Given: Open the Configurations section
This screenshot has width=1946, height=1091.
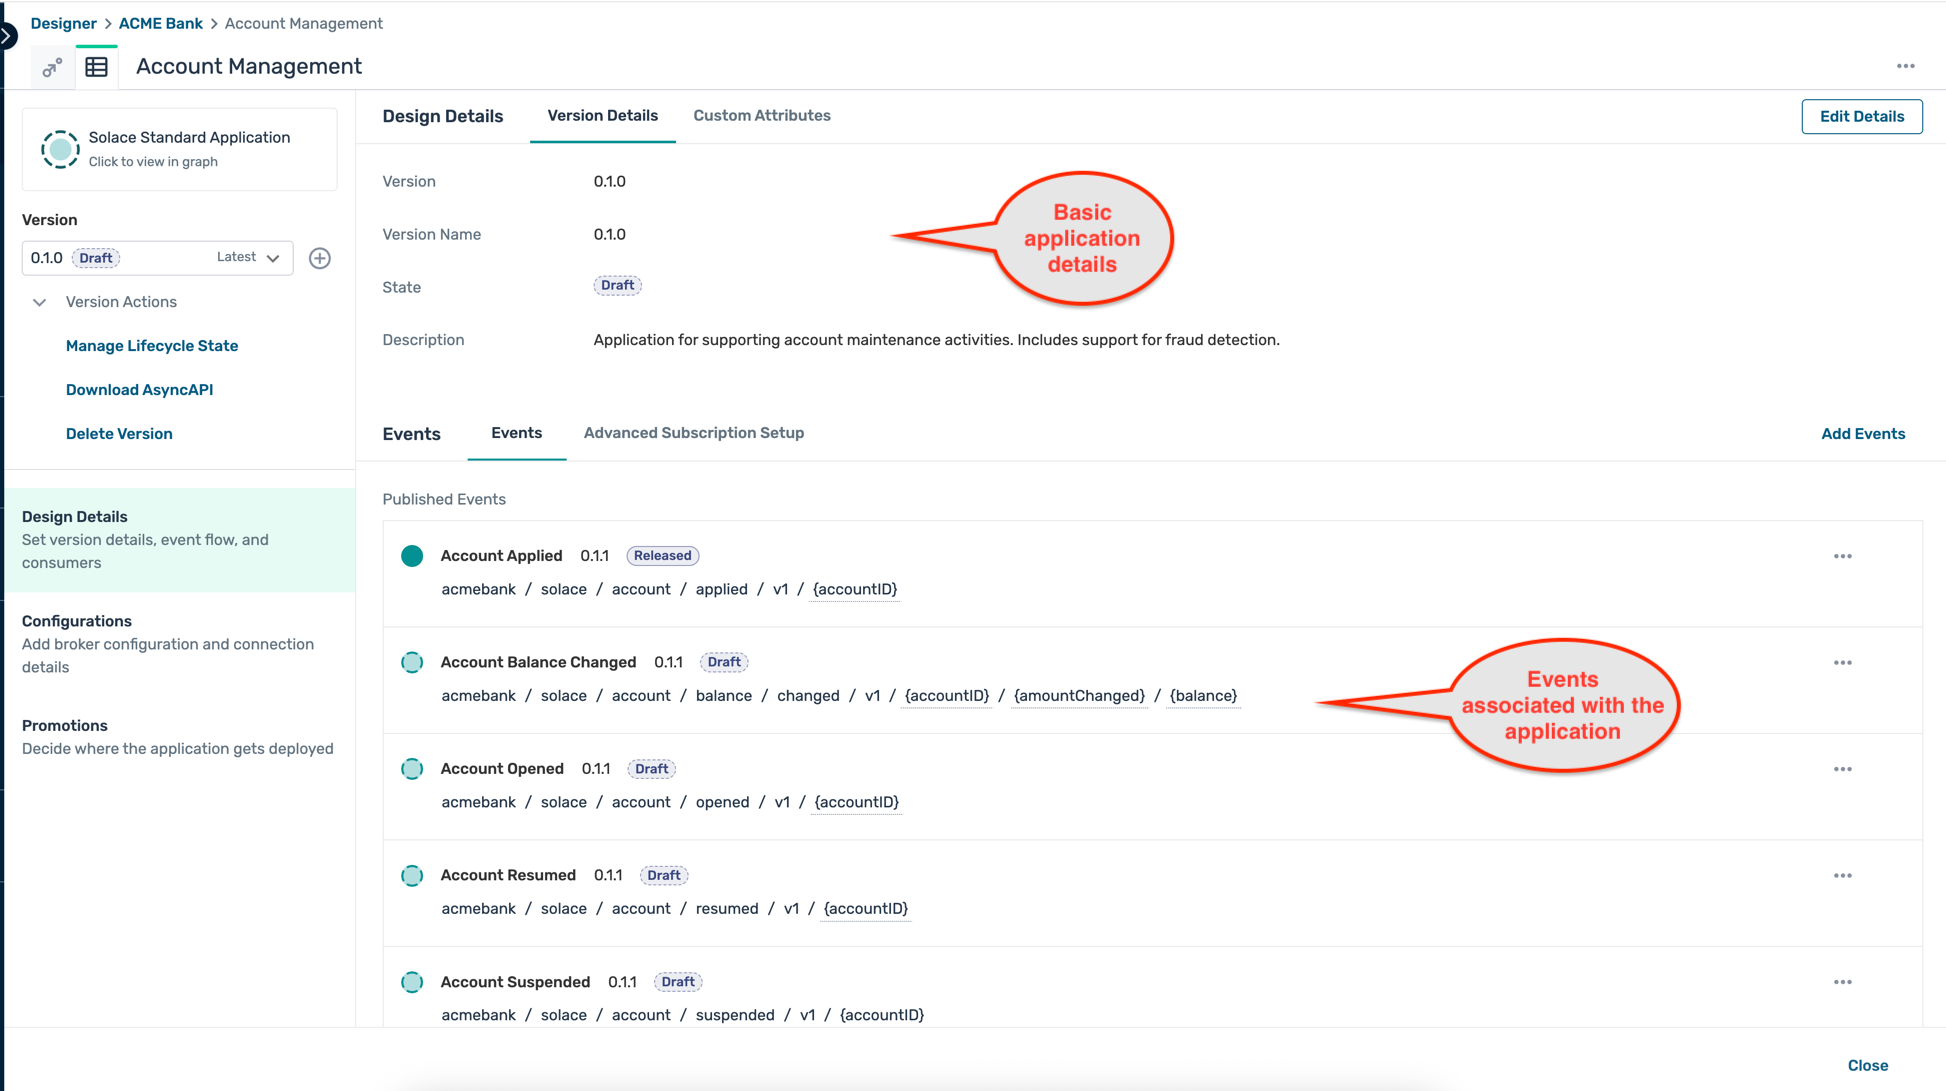Looking at the screenshot, I should coord(77,621).
